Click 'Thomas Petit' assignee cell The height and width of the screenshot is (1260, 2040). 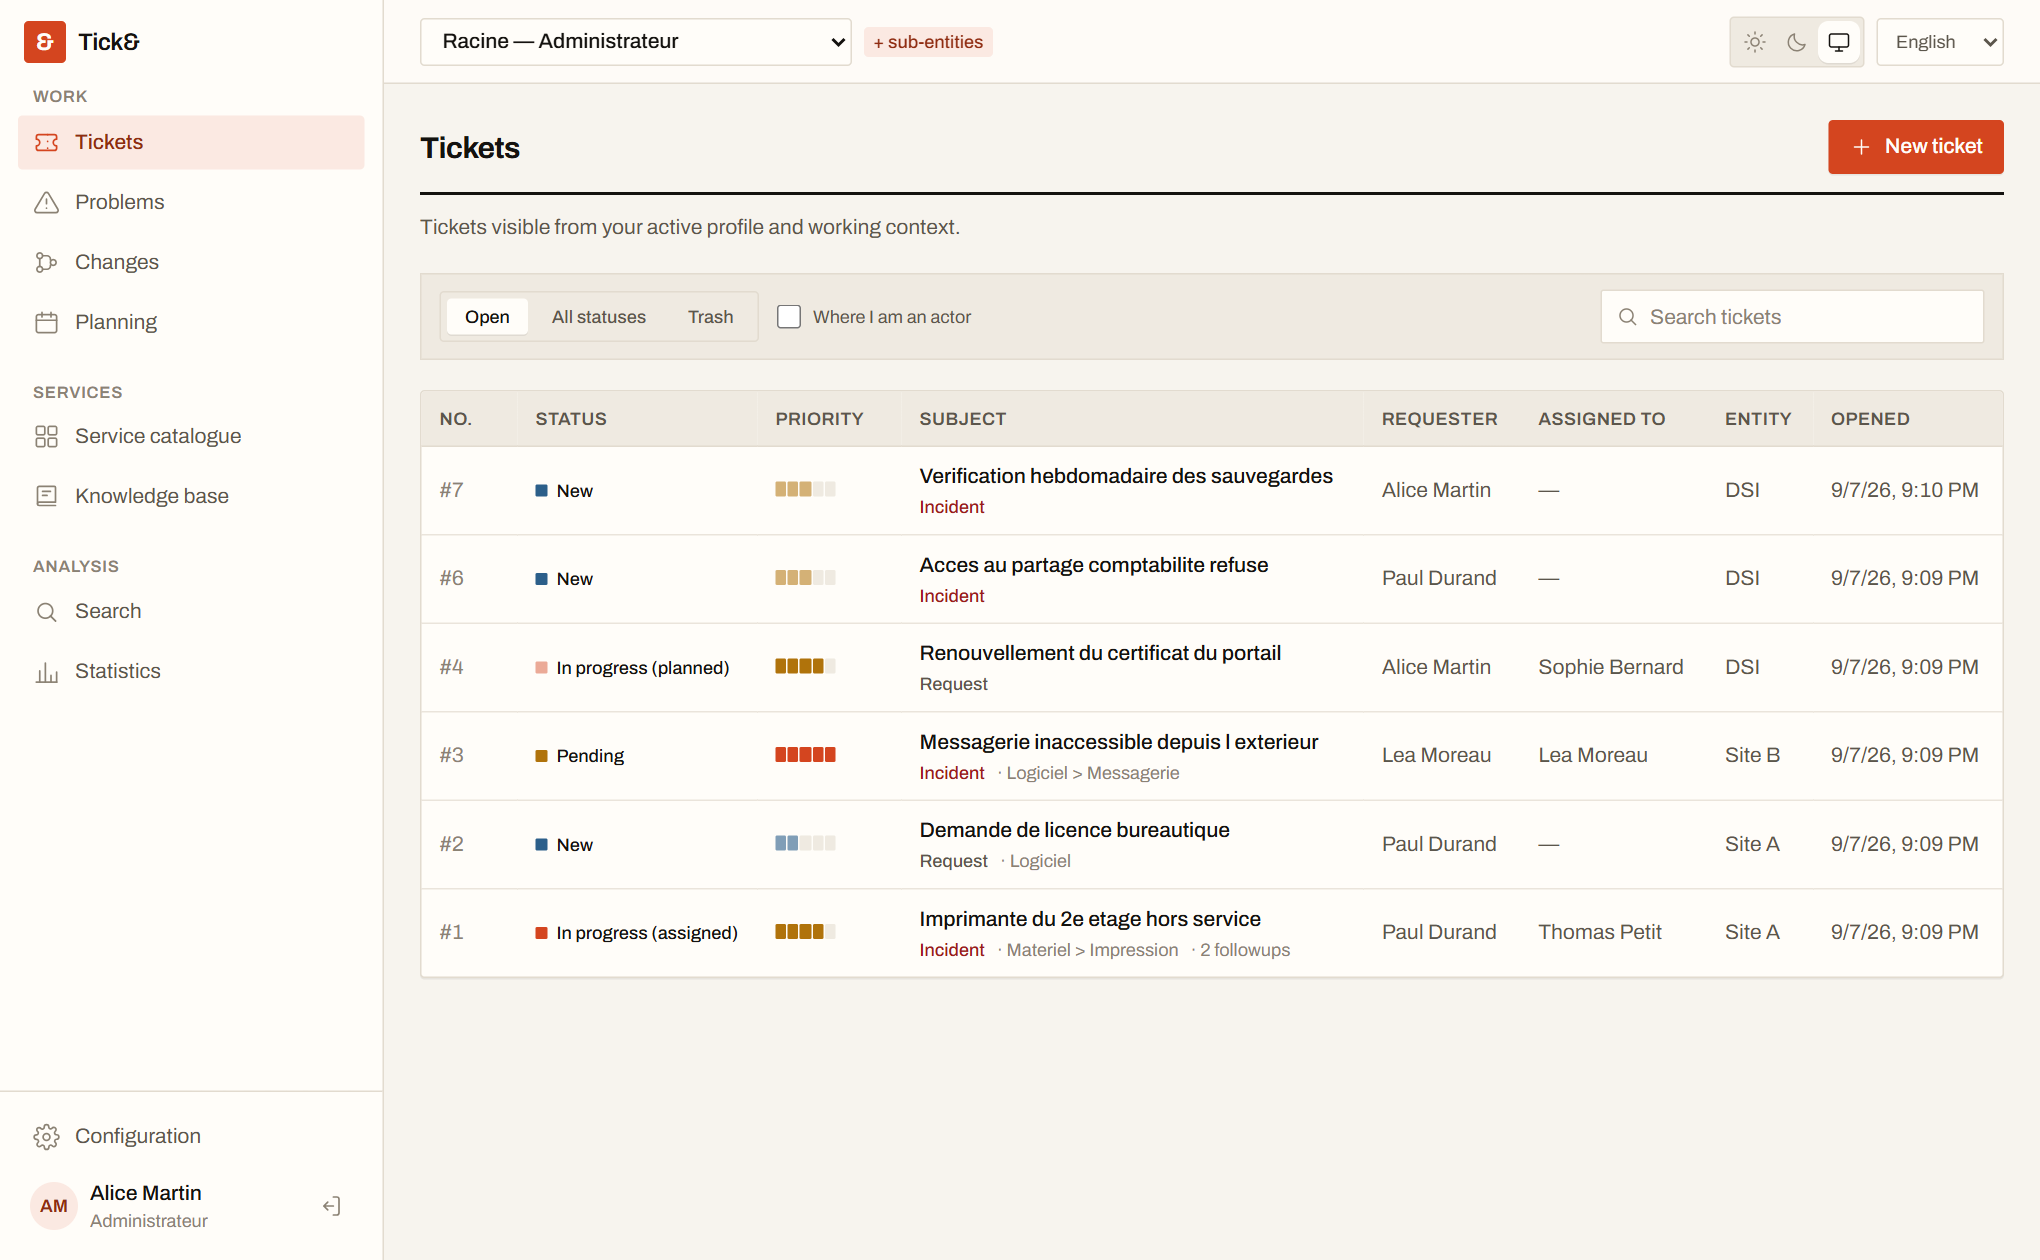(1600, 932)
